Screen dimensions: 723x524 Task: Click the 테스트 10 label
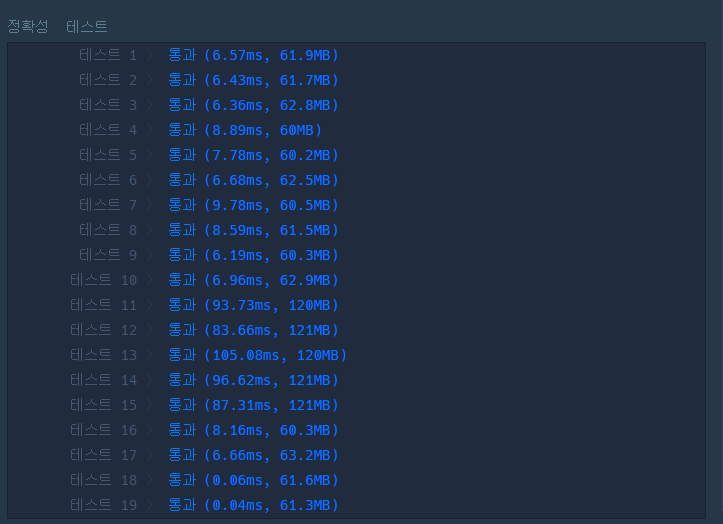(x=104, y=280)
